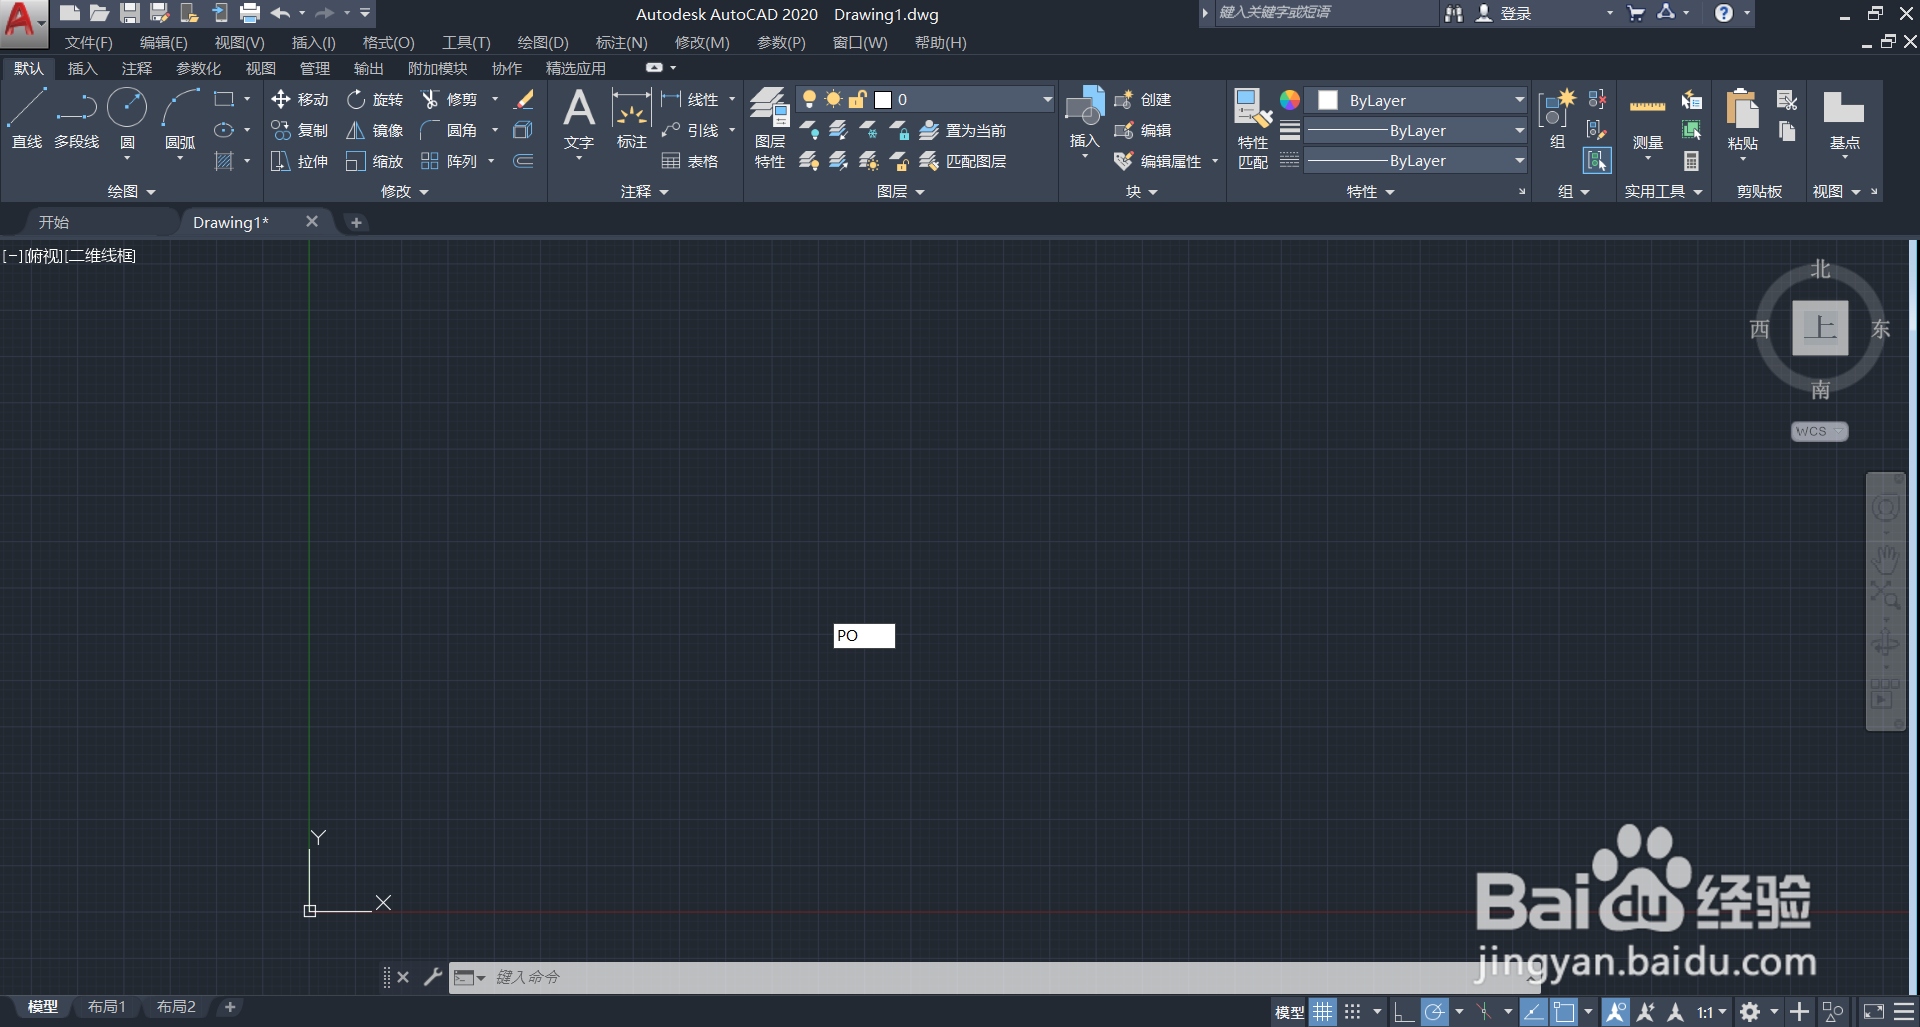The height and width of the screenshot is (1027, 1920).
Task: Click the Copy (复制) tool
Action: (299, 131)
